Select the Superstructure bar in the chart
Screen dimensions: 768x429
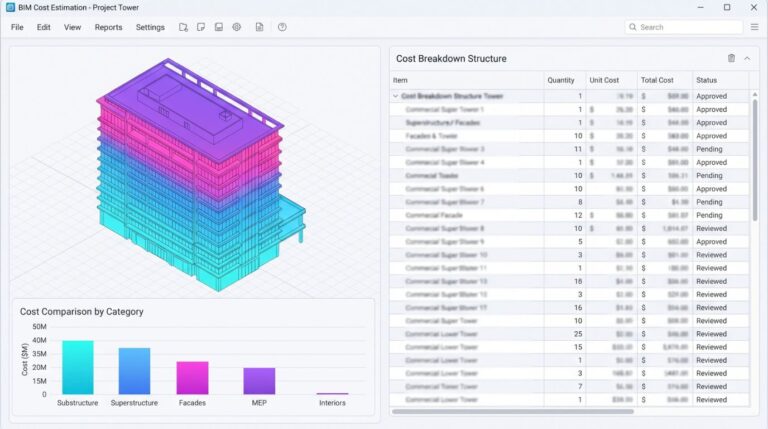[x=134, y=371]
